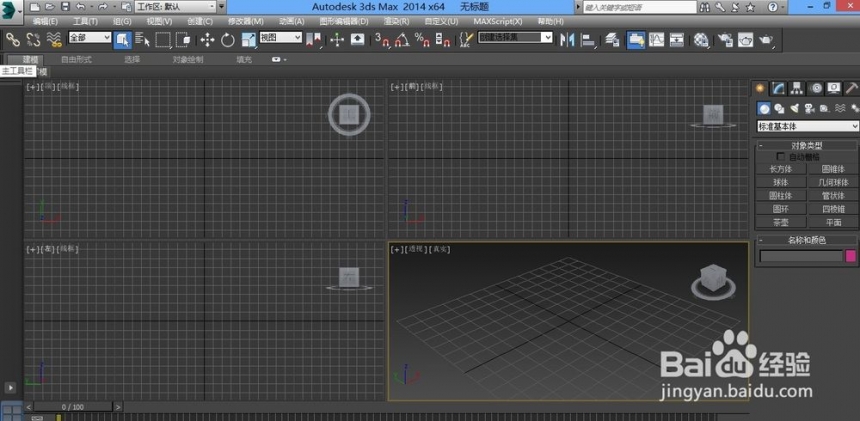Expand the Help question mark dropdown arrow

click(785, 7)
